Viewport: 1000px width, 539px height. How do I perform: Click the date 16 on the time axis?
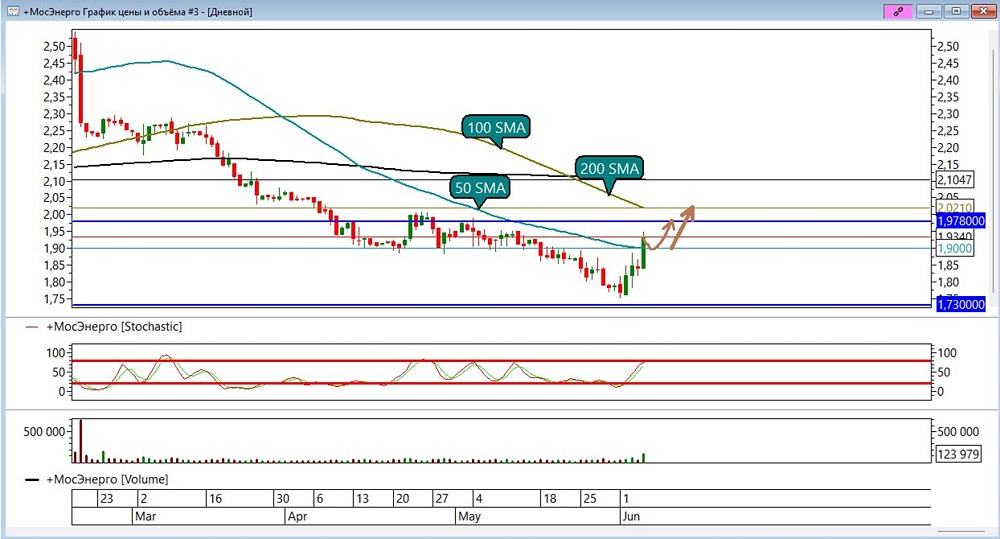coord(216,498)
